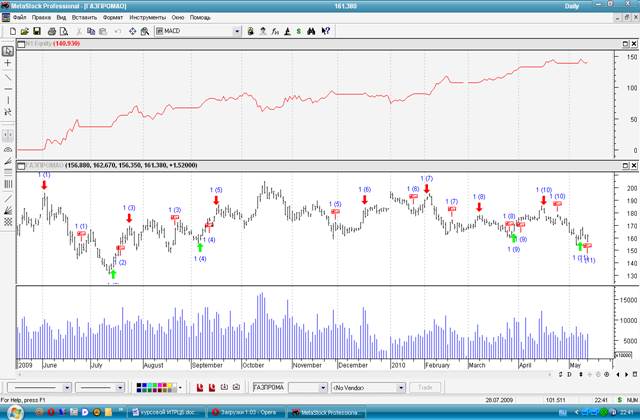Pick the yellow color swatch
This screenshot has height=420, width=640.
point(168,385)
